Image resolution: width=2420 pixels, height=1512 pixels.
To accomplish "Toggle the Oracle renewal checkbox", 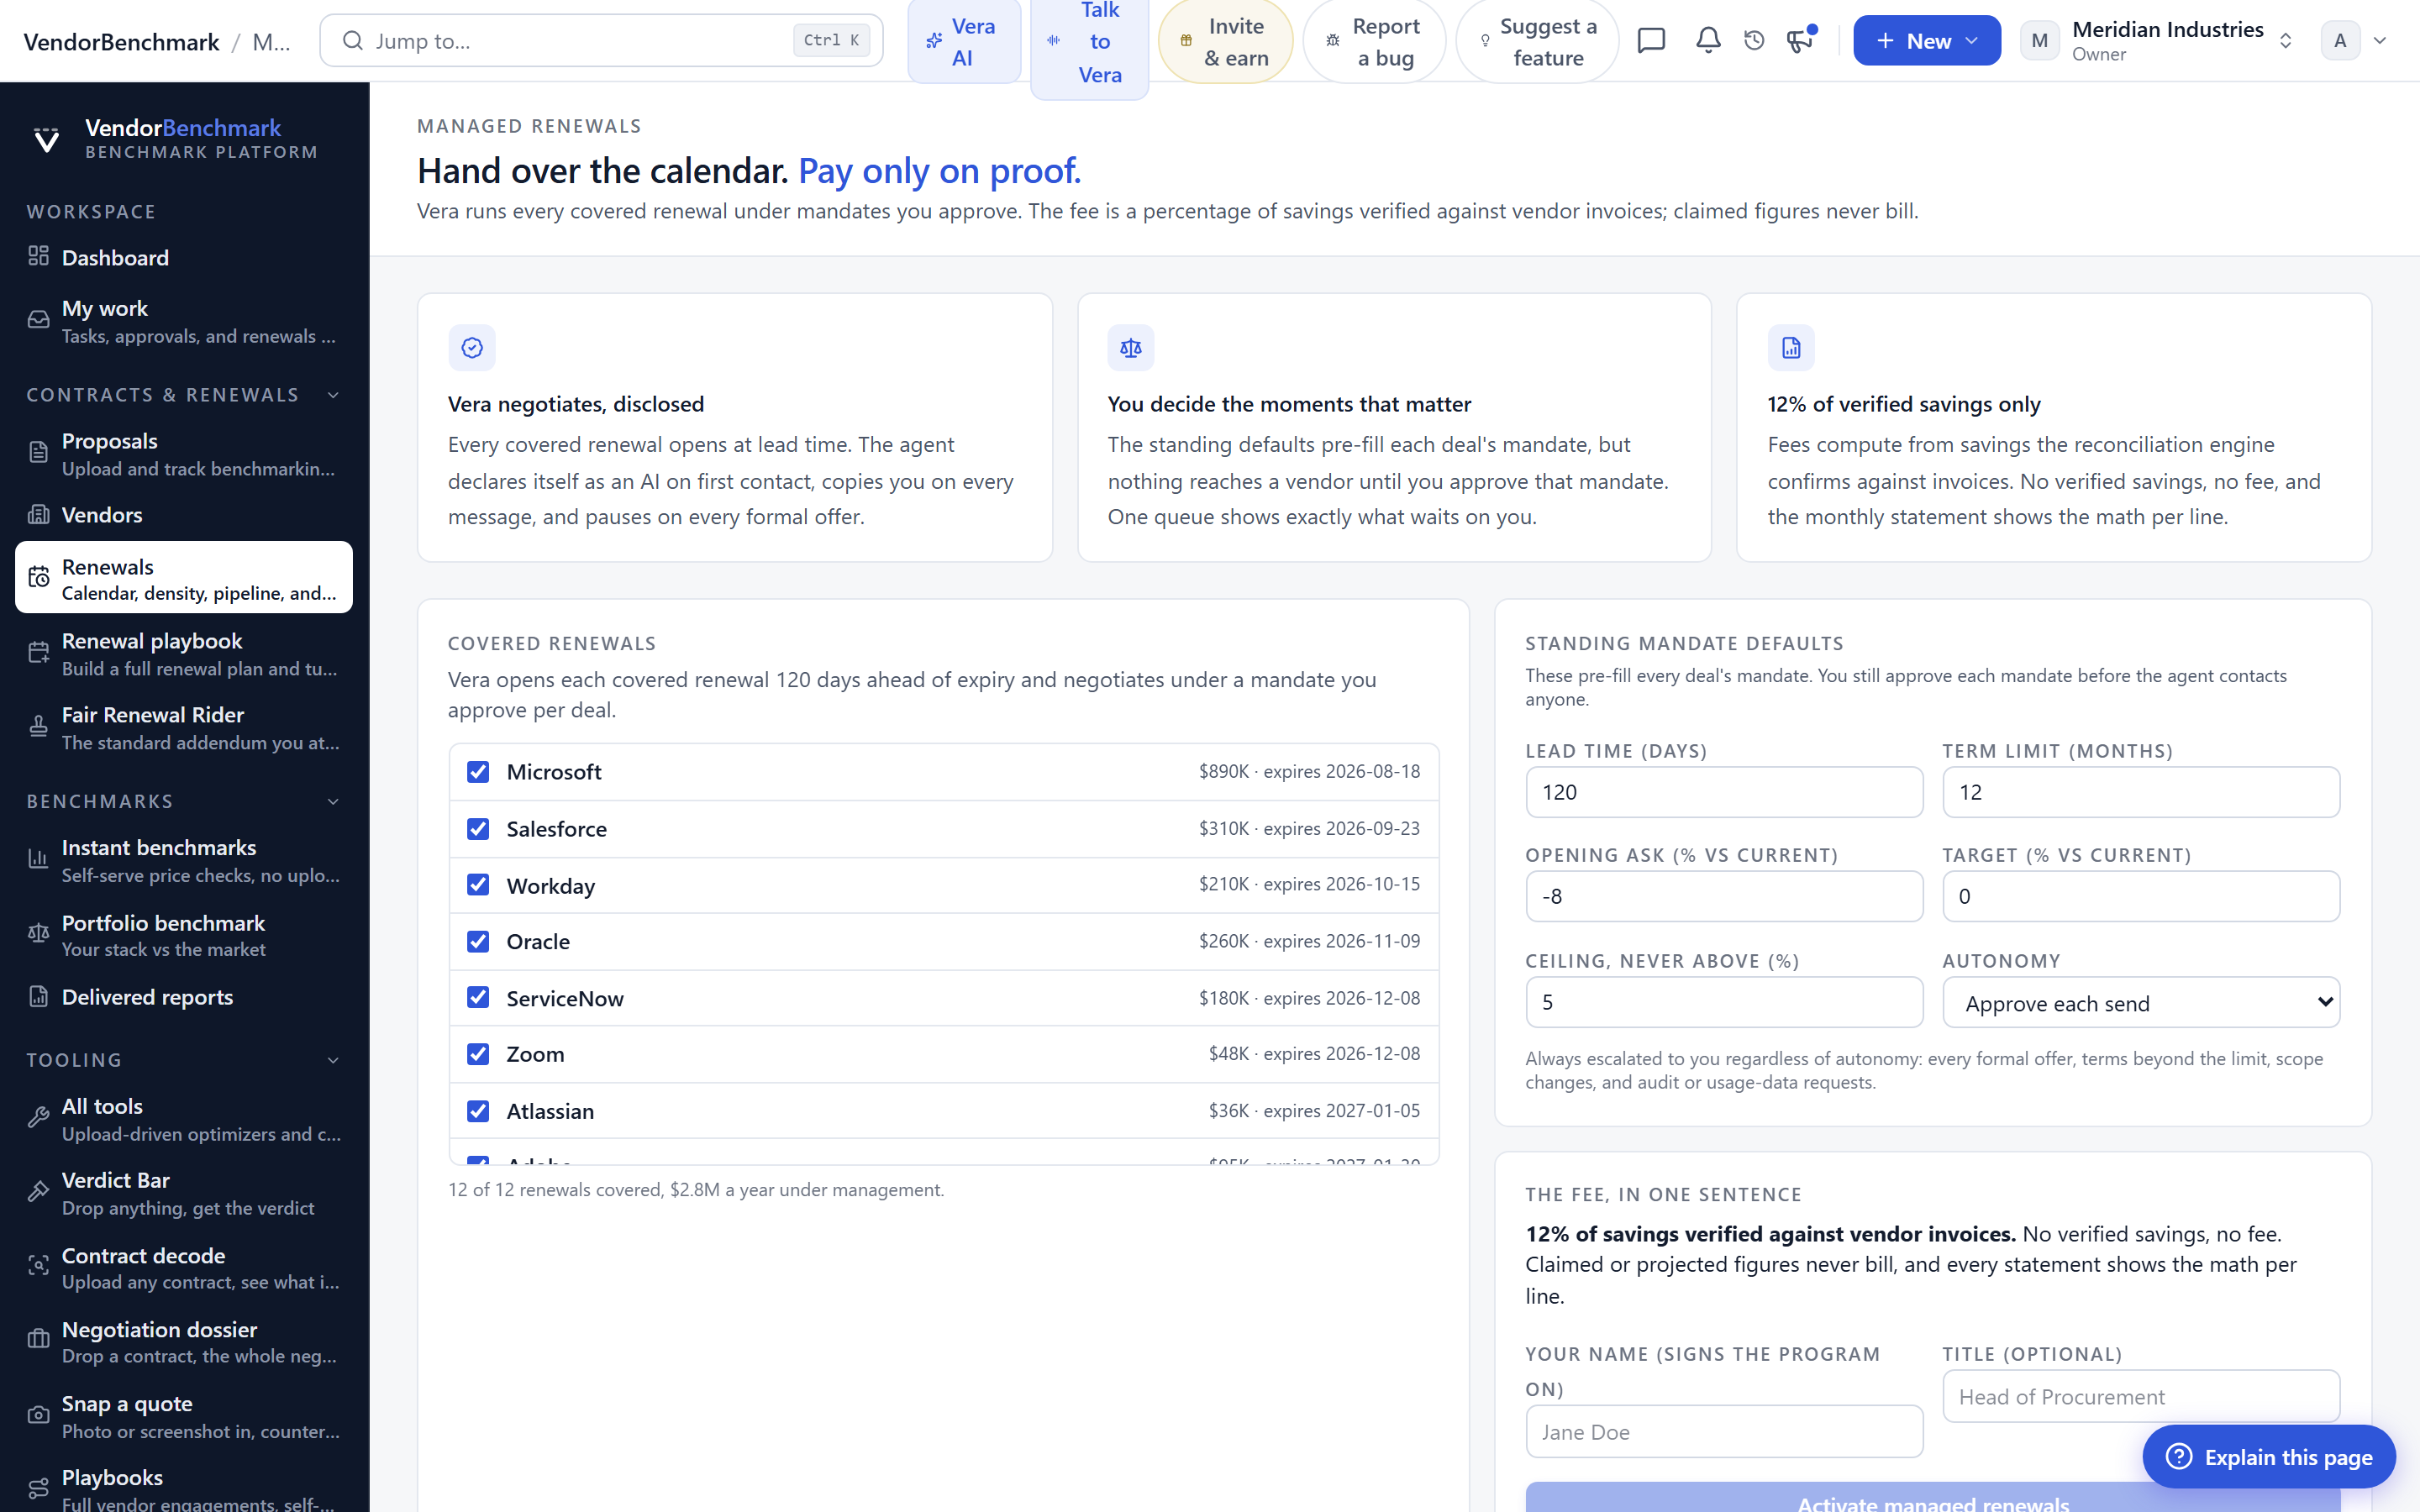I will [x=478, y=942].
